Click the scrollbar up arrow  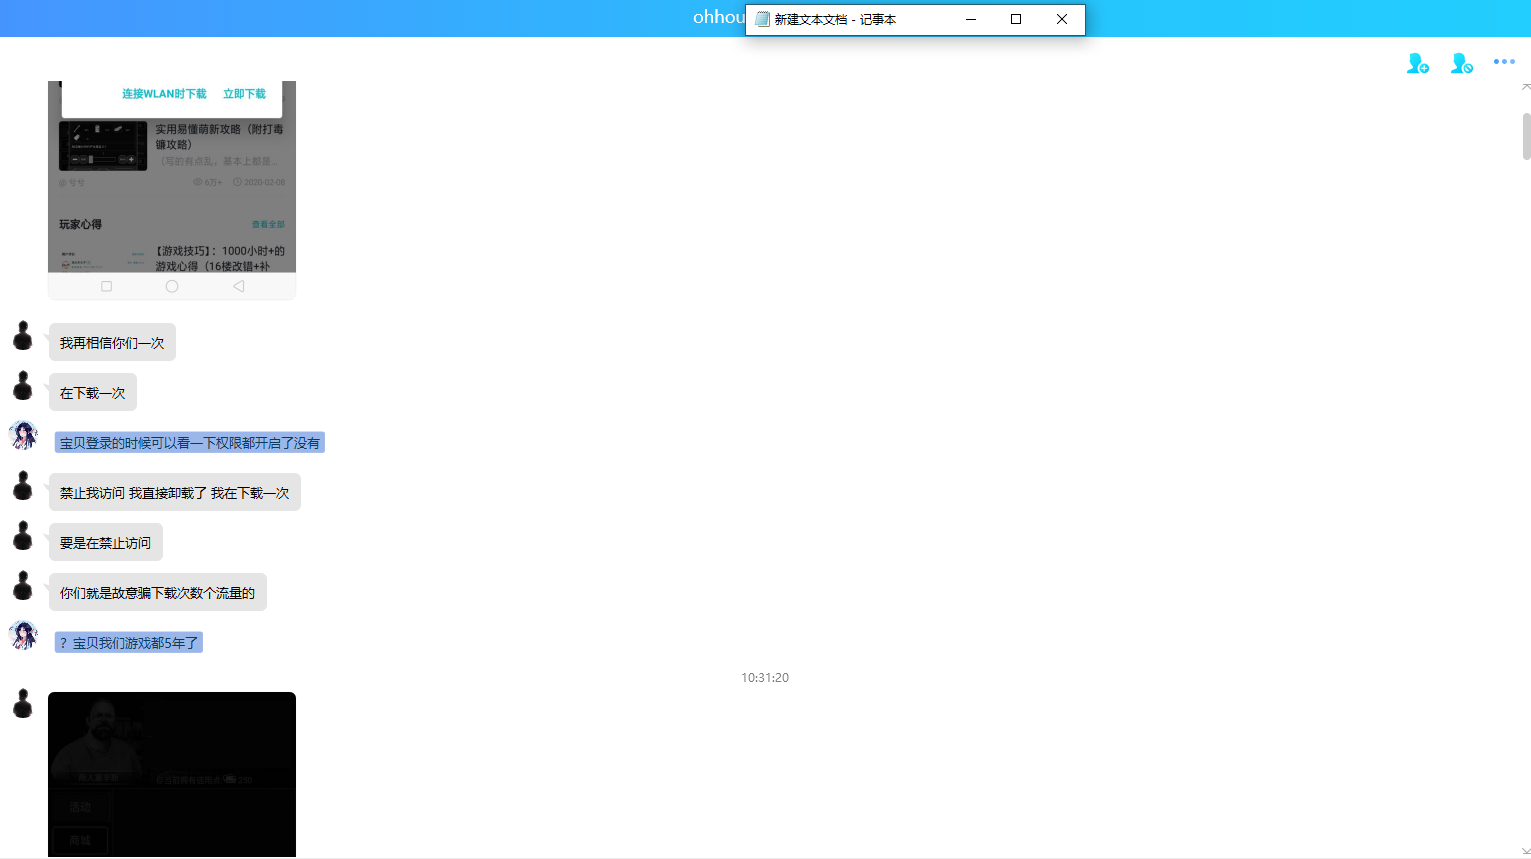(1526, 87)
